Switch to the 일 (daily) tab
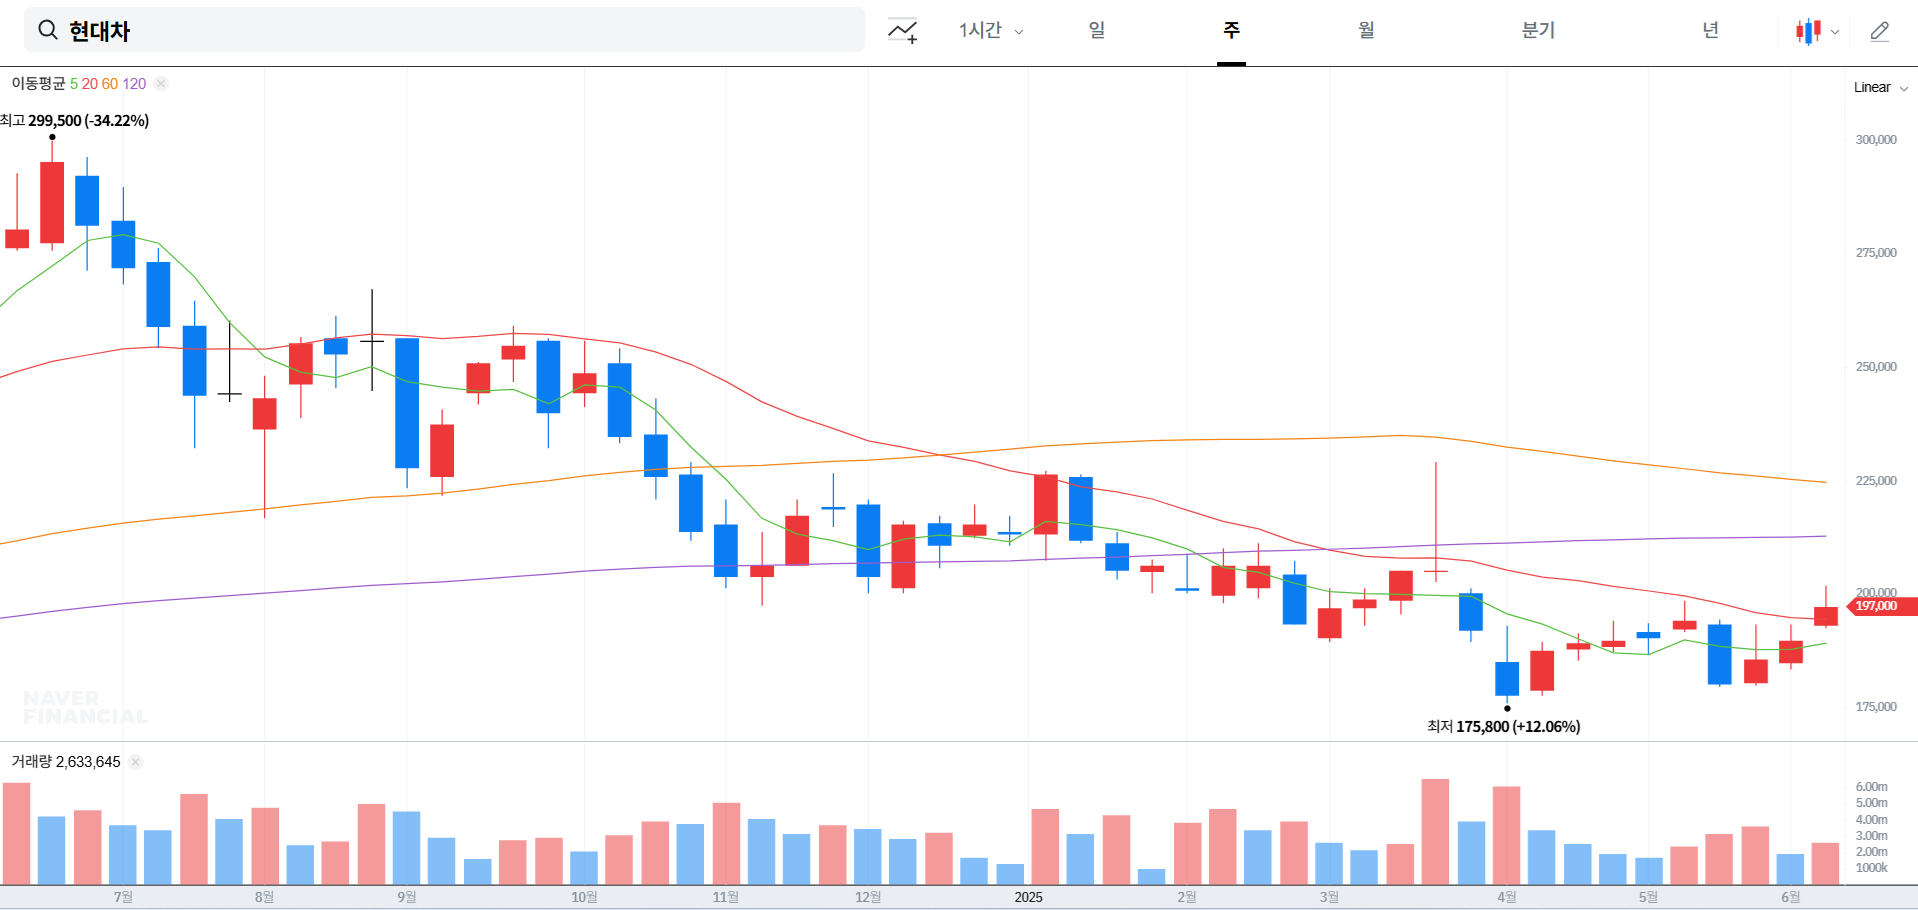The image size is (1918, 910). point(1097,30)
